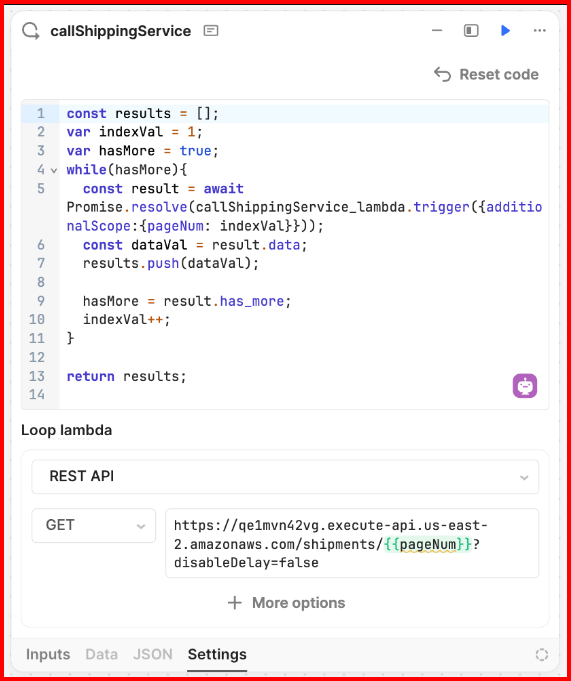The width and height of the screenshot is (571, 681).
Task: Open the GET method dropdown
Action: pos(93,526)
